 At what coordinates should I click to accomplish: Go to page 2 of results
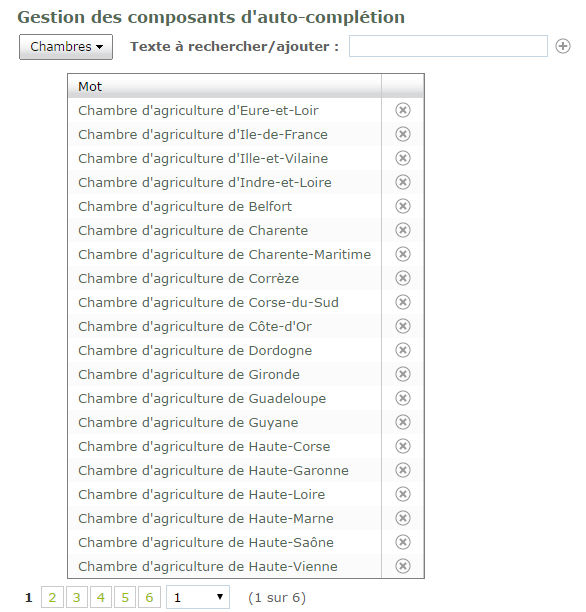point(52,597)
